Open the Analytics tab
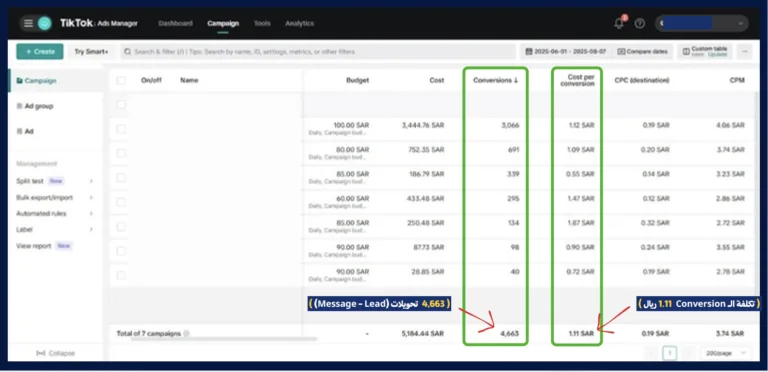 point(299,23)
